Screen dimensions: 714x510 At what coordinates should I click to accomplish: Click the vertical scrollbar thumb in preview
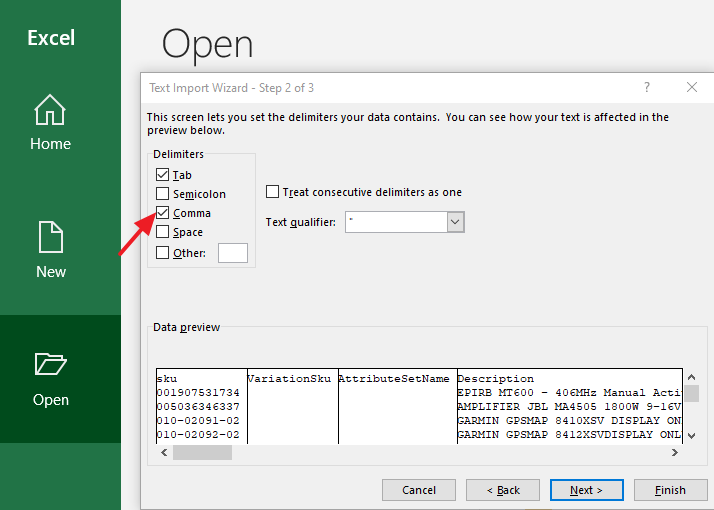(x=691, y=393)
